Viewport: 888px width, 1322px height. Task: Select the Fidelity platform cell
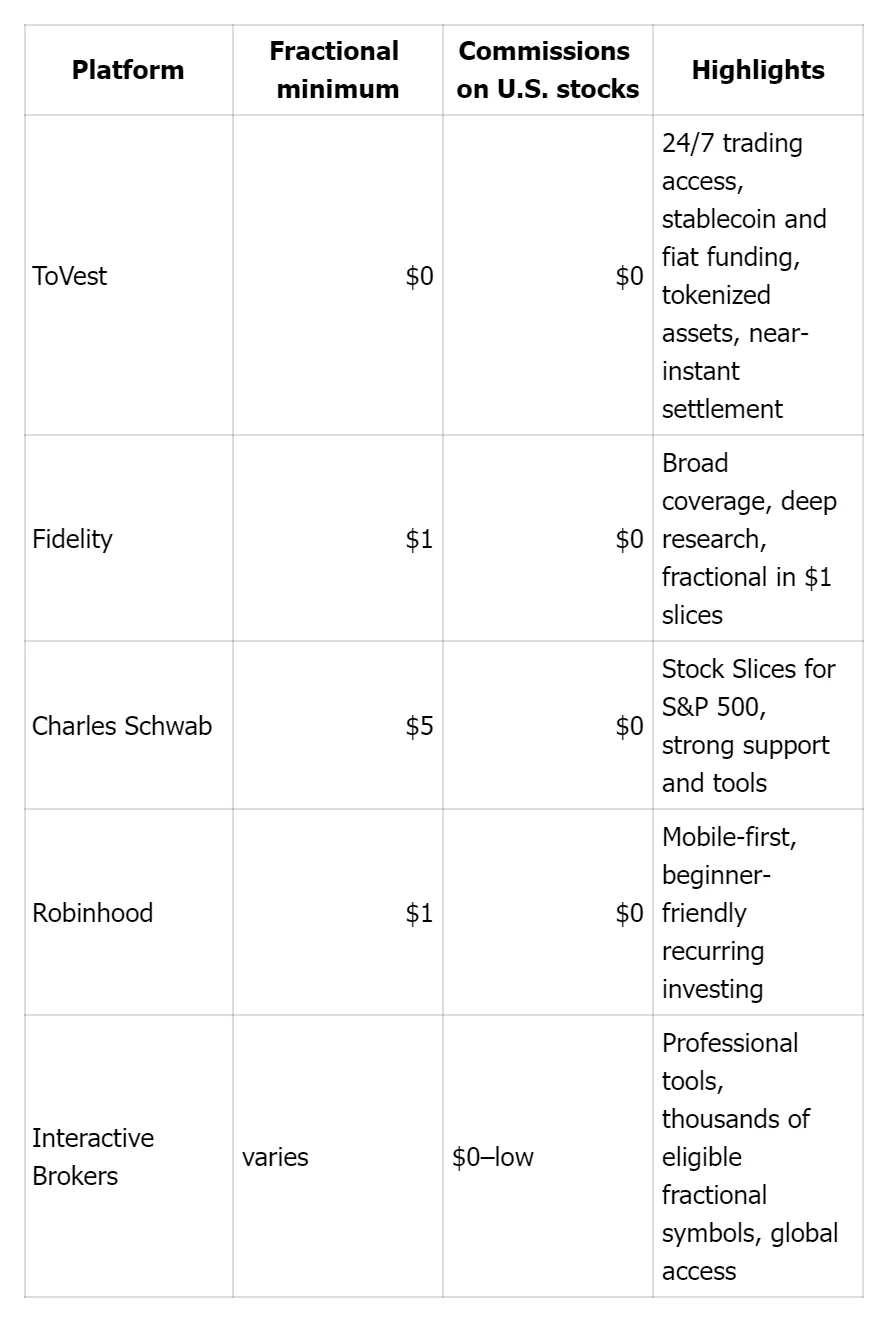(x=72, y=539)
